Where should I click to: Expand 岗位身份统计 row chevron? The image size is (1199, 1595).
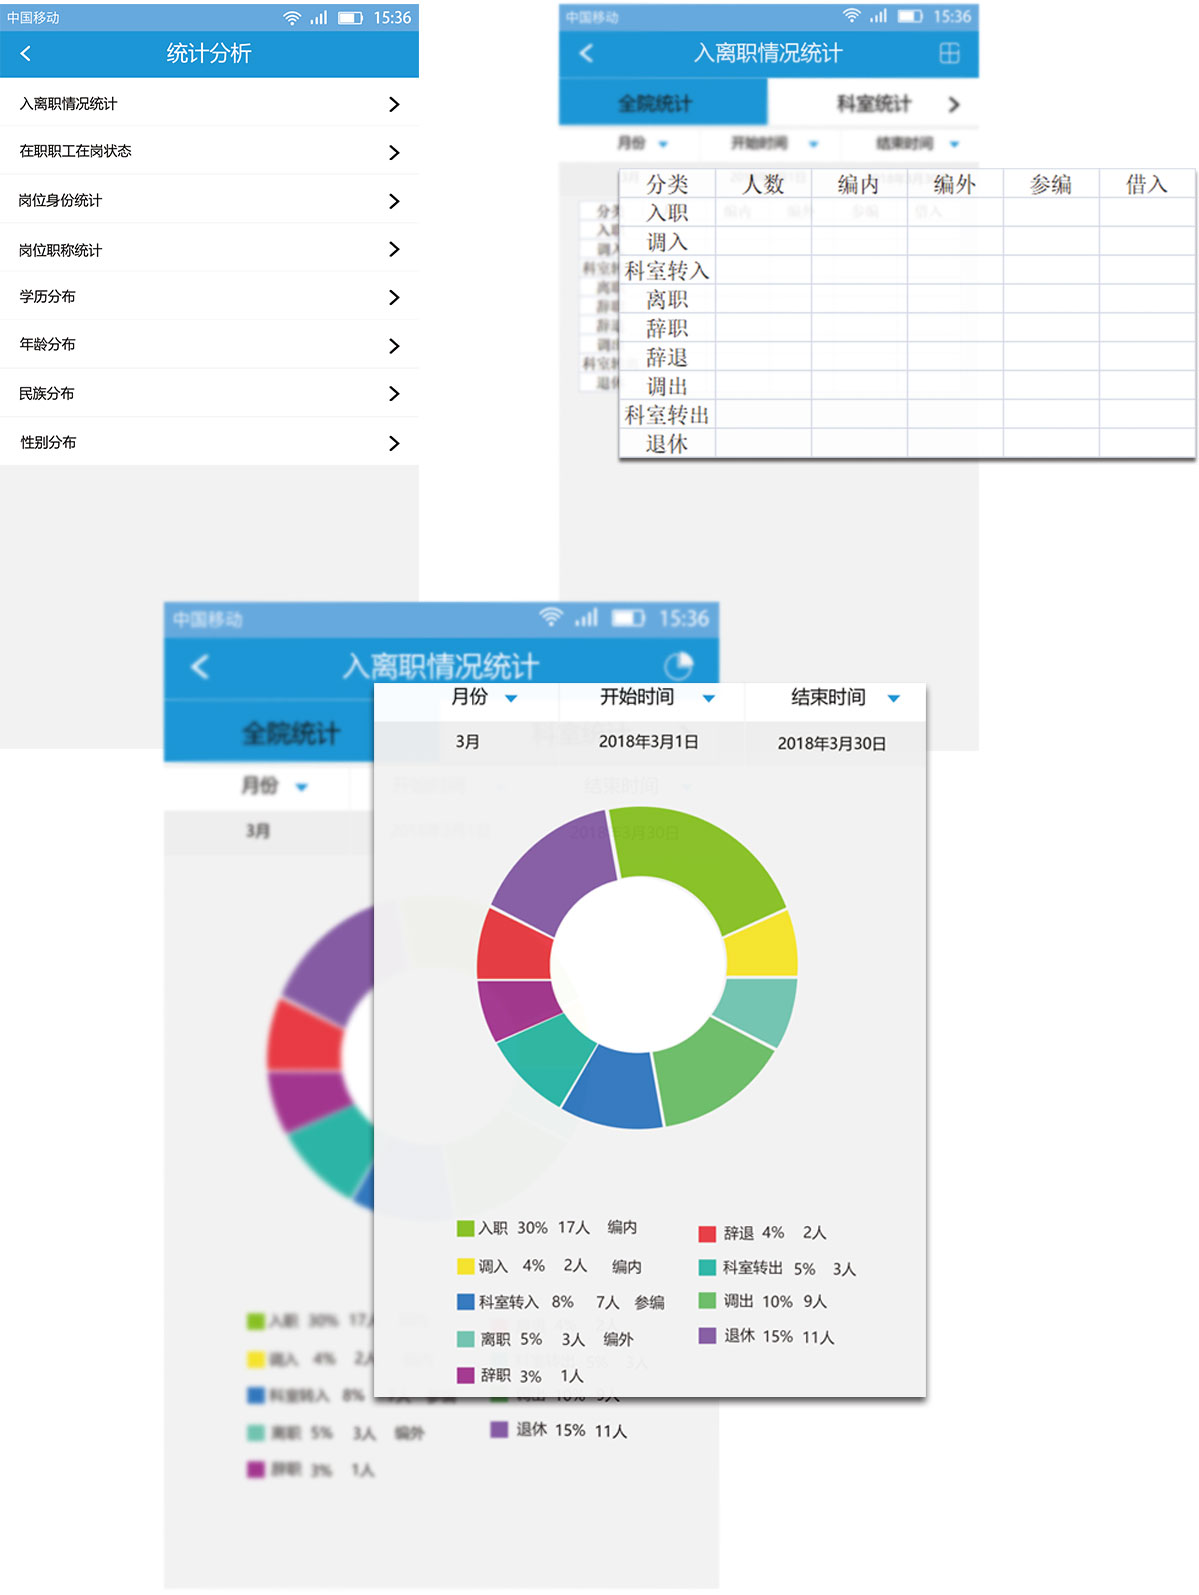394,201
